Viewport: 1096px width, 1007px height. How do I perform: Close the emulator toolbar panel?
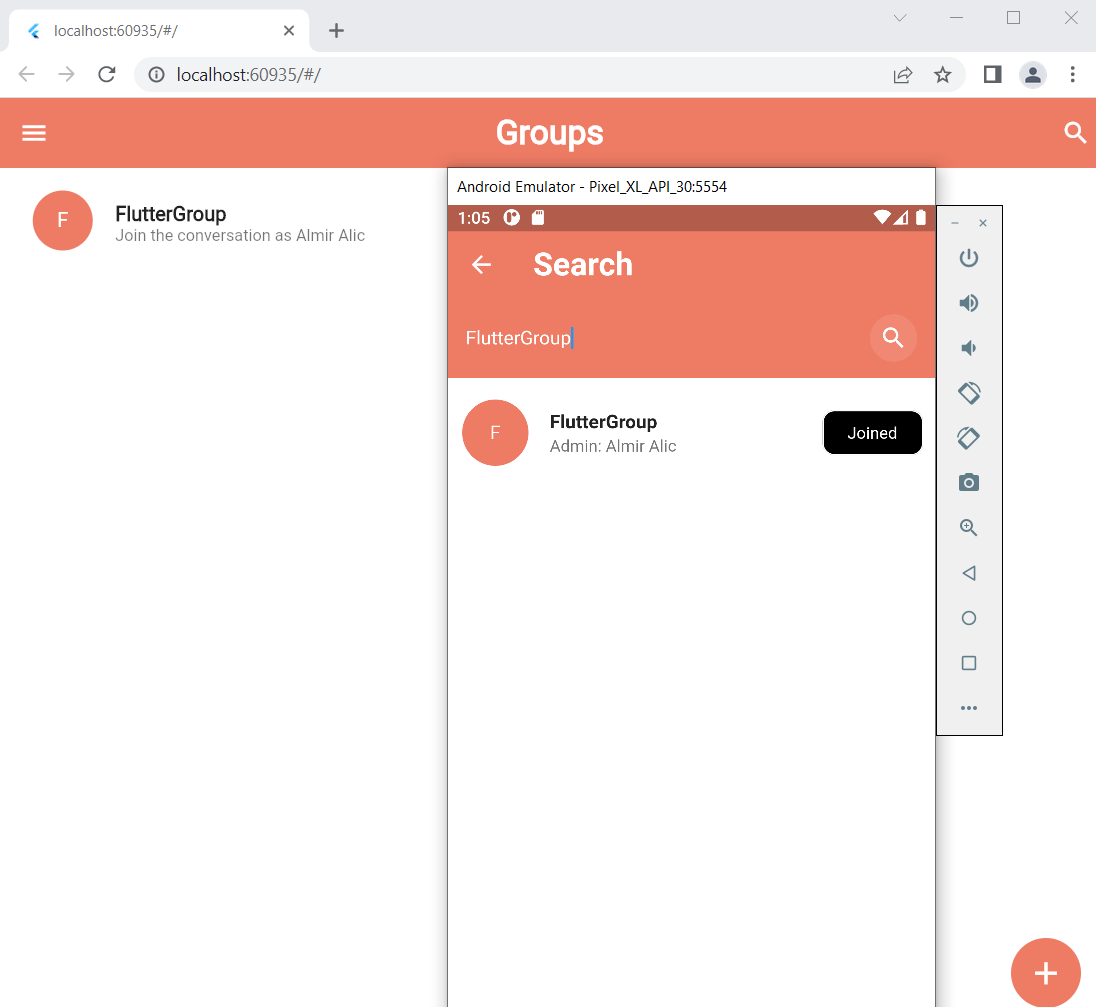pyautogui.click(x=983, y=223)
